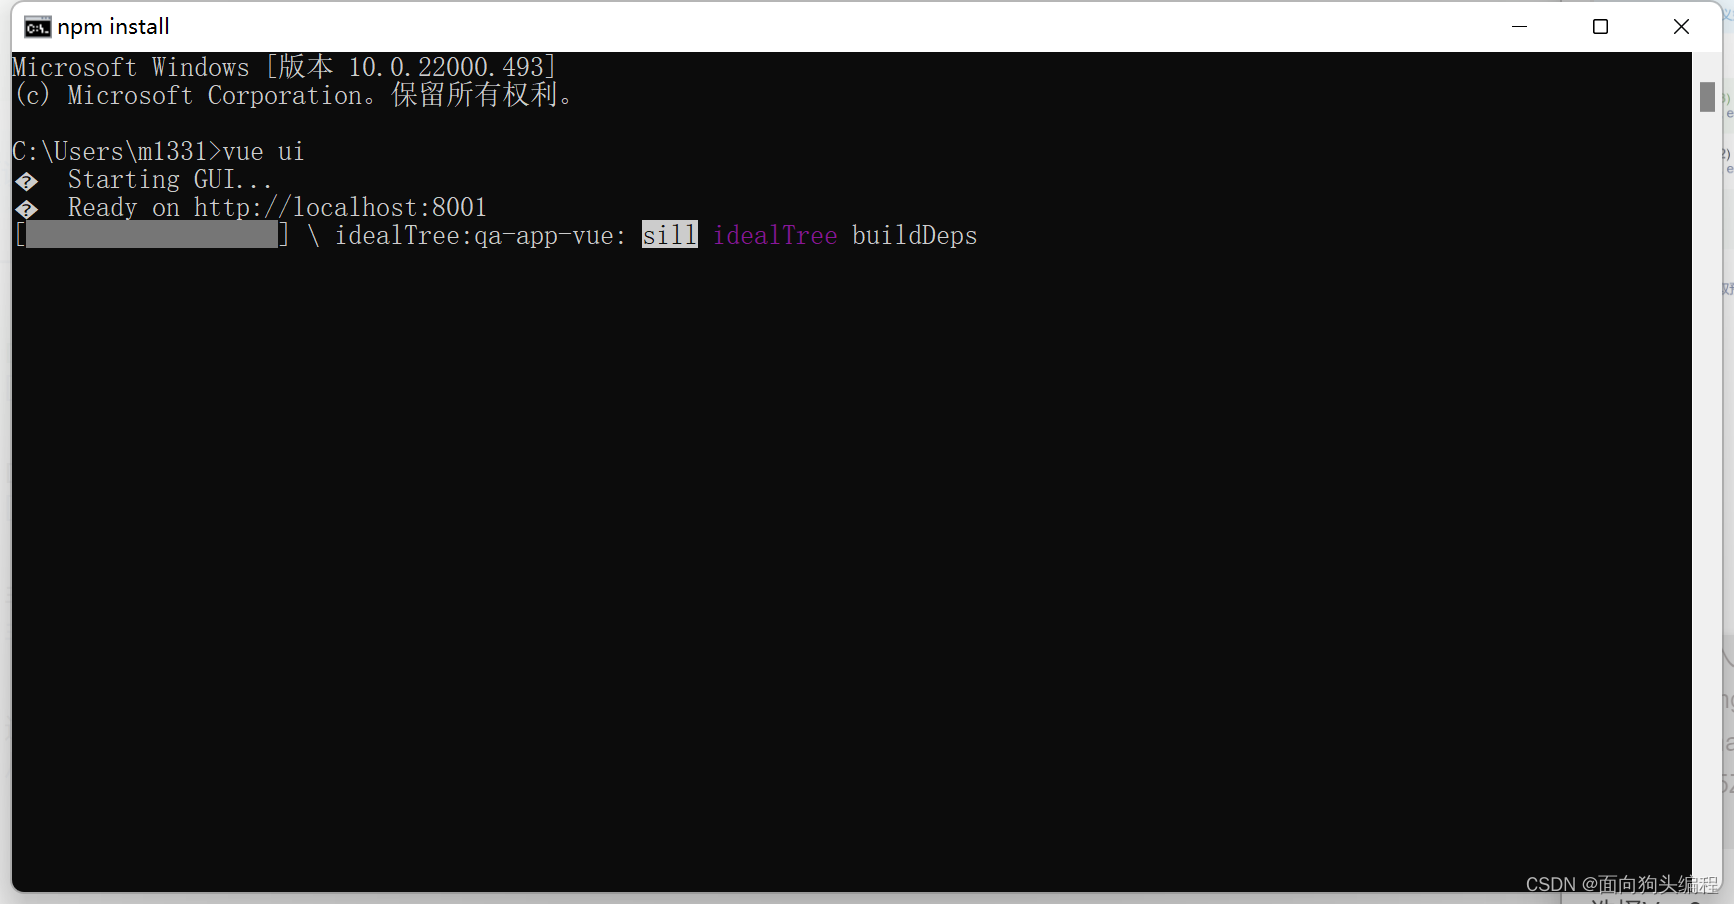The width and height of the screenshot is (1734, 904).
Task: Click the highlighted sill log level
Action: point(669,235)
